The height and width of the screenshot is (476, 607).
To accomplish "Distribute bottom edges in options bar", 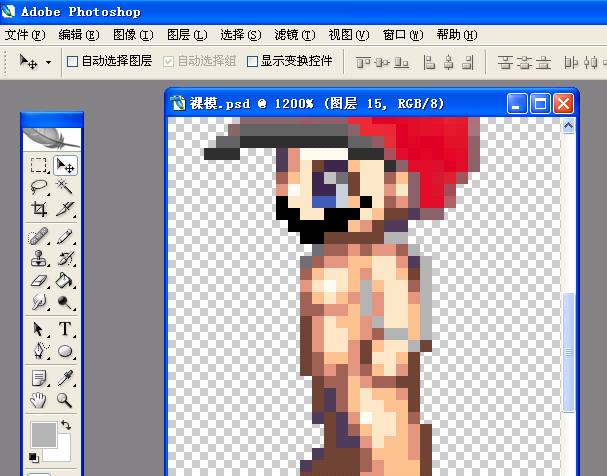I will coord(544,62).
